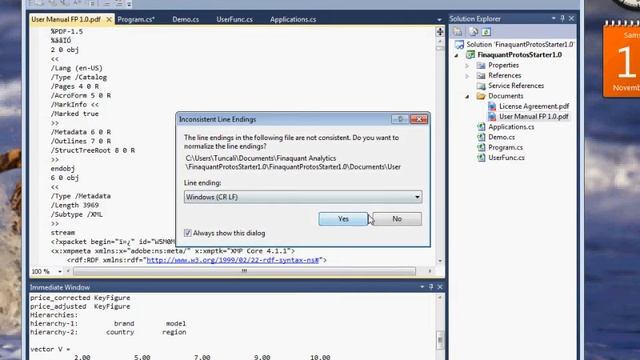The width and height of the screenshot is (640, 360).
Task: Click the editor split window handle icon
Action: tap(440, 31)
